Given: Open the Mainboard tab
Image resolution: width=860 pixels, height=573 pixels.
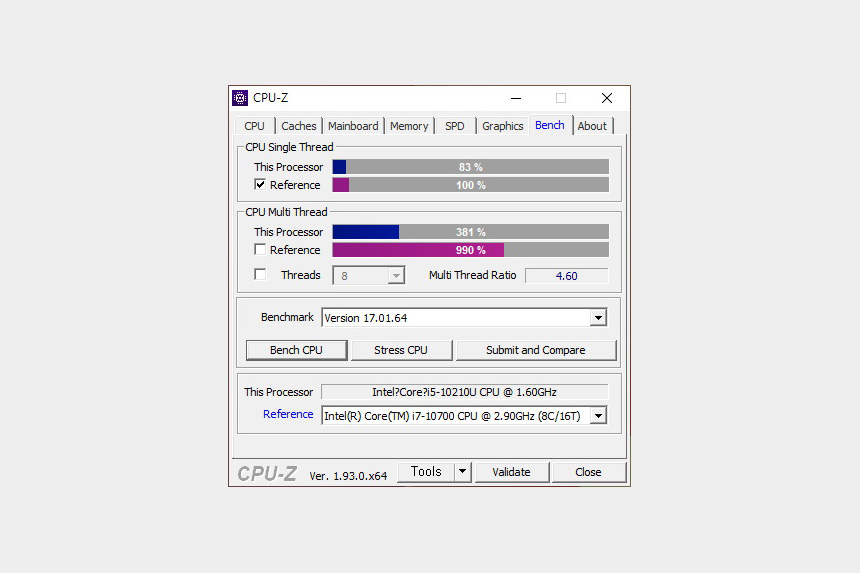Looking at the screenshot, I should point(353,126).
